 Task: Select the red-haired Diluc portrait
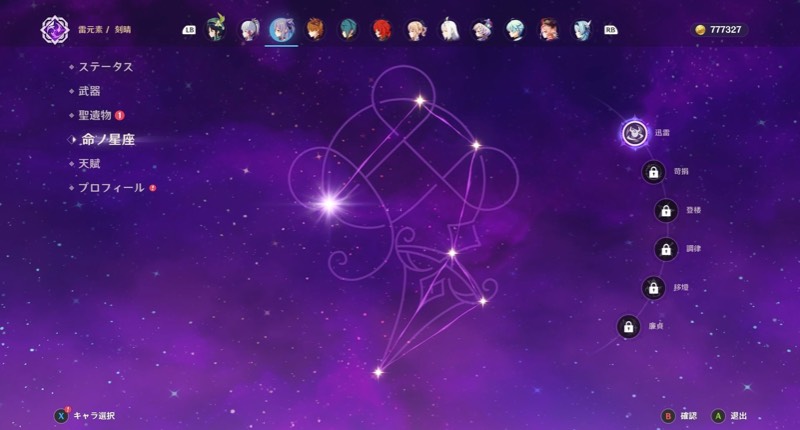click(x=382, y=30)
